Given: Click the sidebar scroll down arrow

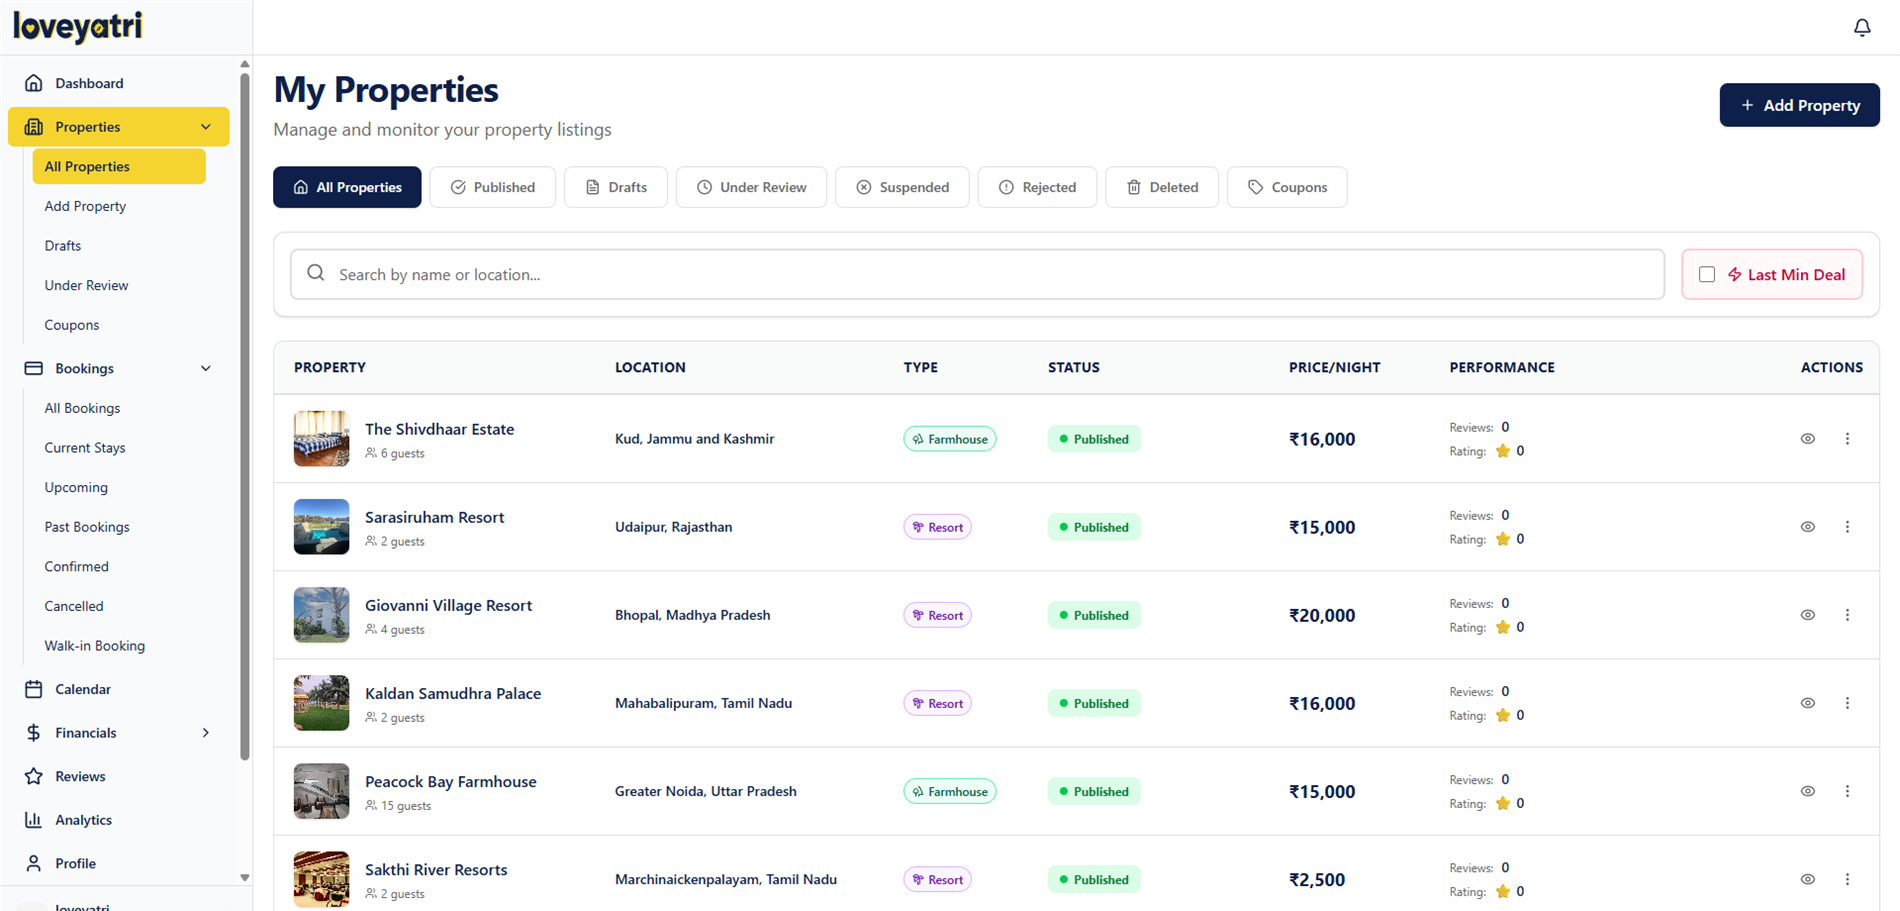Looking at the screenshot, I should click(245, 878).
